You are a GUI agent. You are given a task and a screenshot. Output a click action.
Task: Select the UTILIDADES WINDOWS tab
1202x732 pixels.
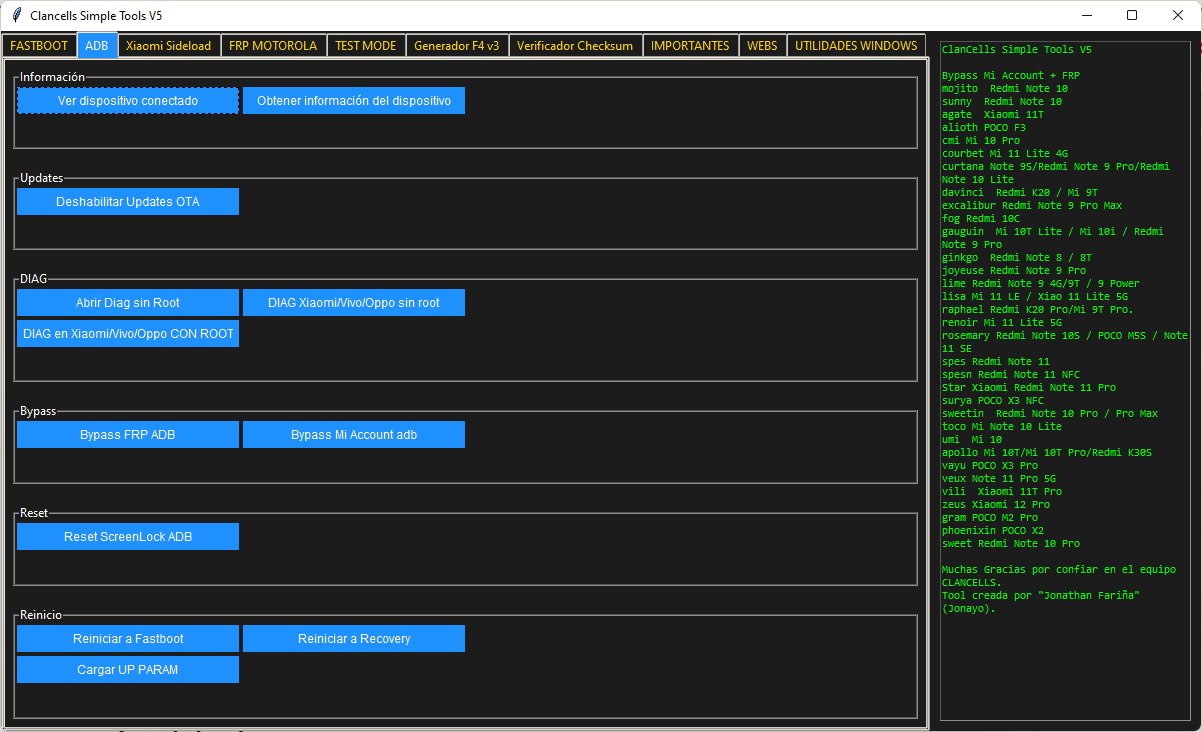click(x=855, y=45)
